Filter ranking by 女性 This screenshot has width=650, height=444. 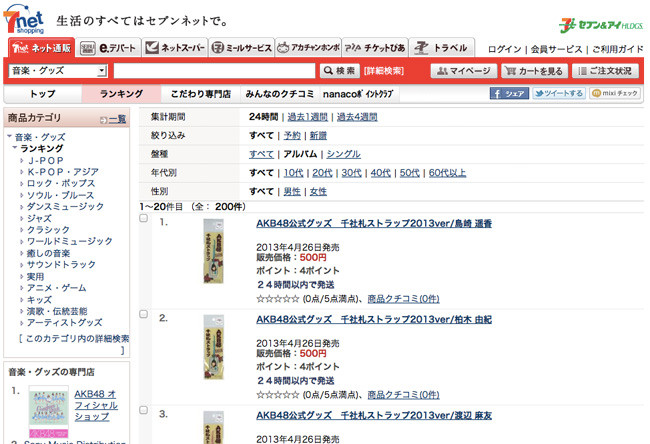point(318,192)
